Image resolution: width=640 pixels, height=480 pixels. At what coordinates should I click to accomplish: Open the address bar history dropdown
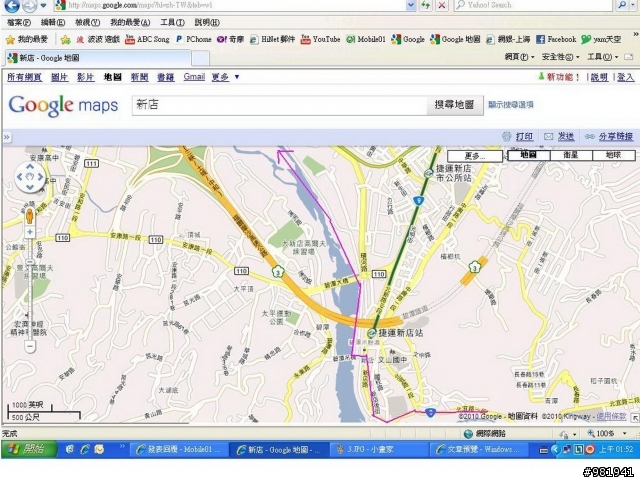[x=411, y=5]
